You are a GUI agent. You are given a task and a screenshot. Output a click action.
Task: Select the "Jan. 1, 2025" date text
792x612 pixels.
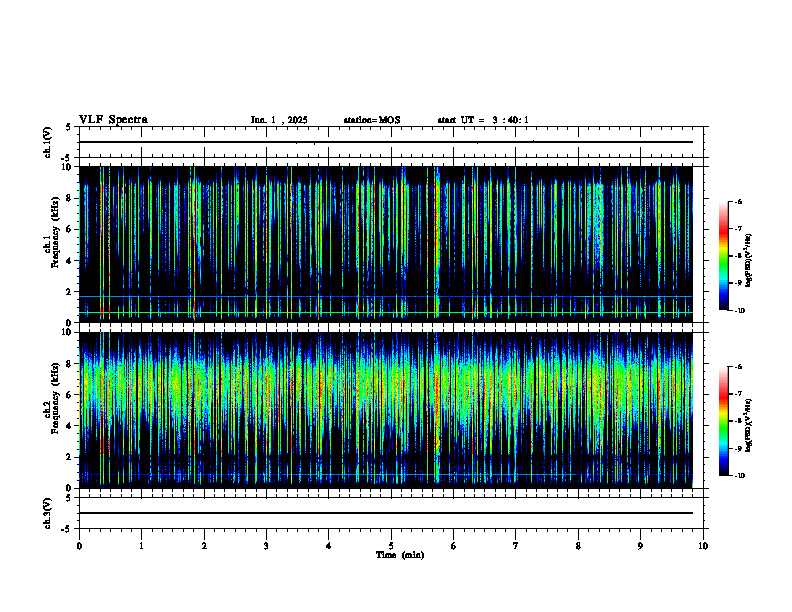279,120
